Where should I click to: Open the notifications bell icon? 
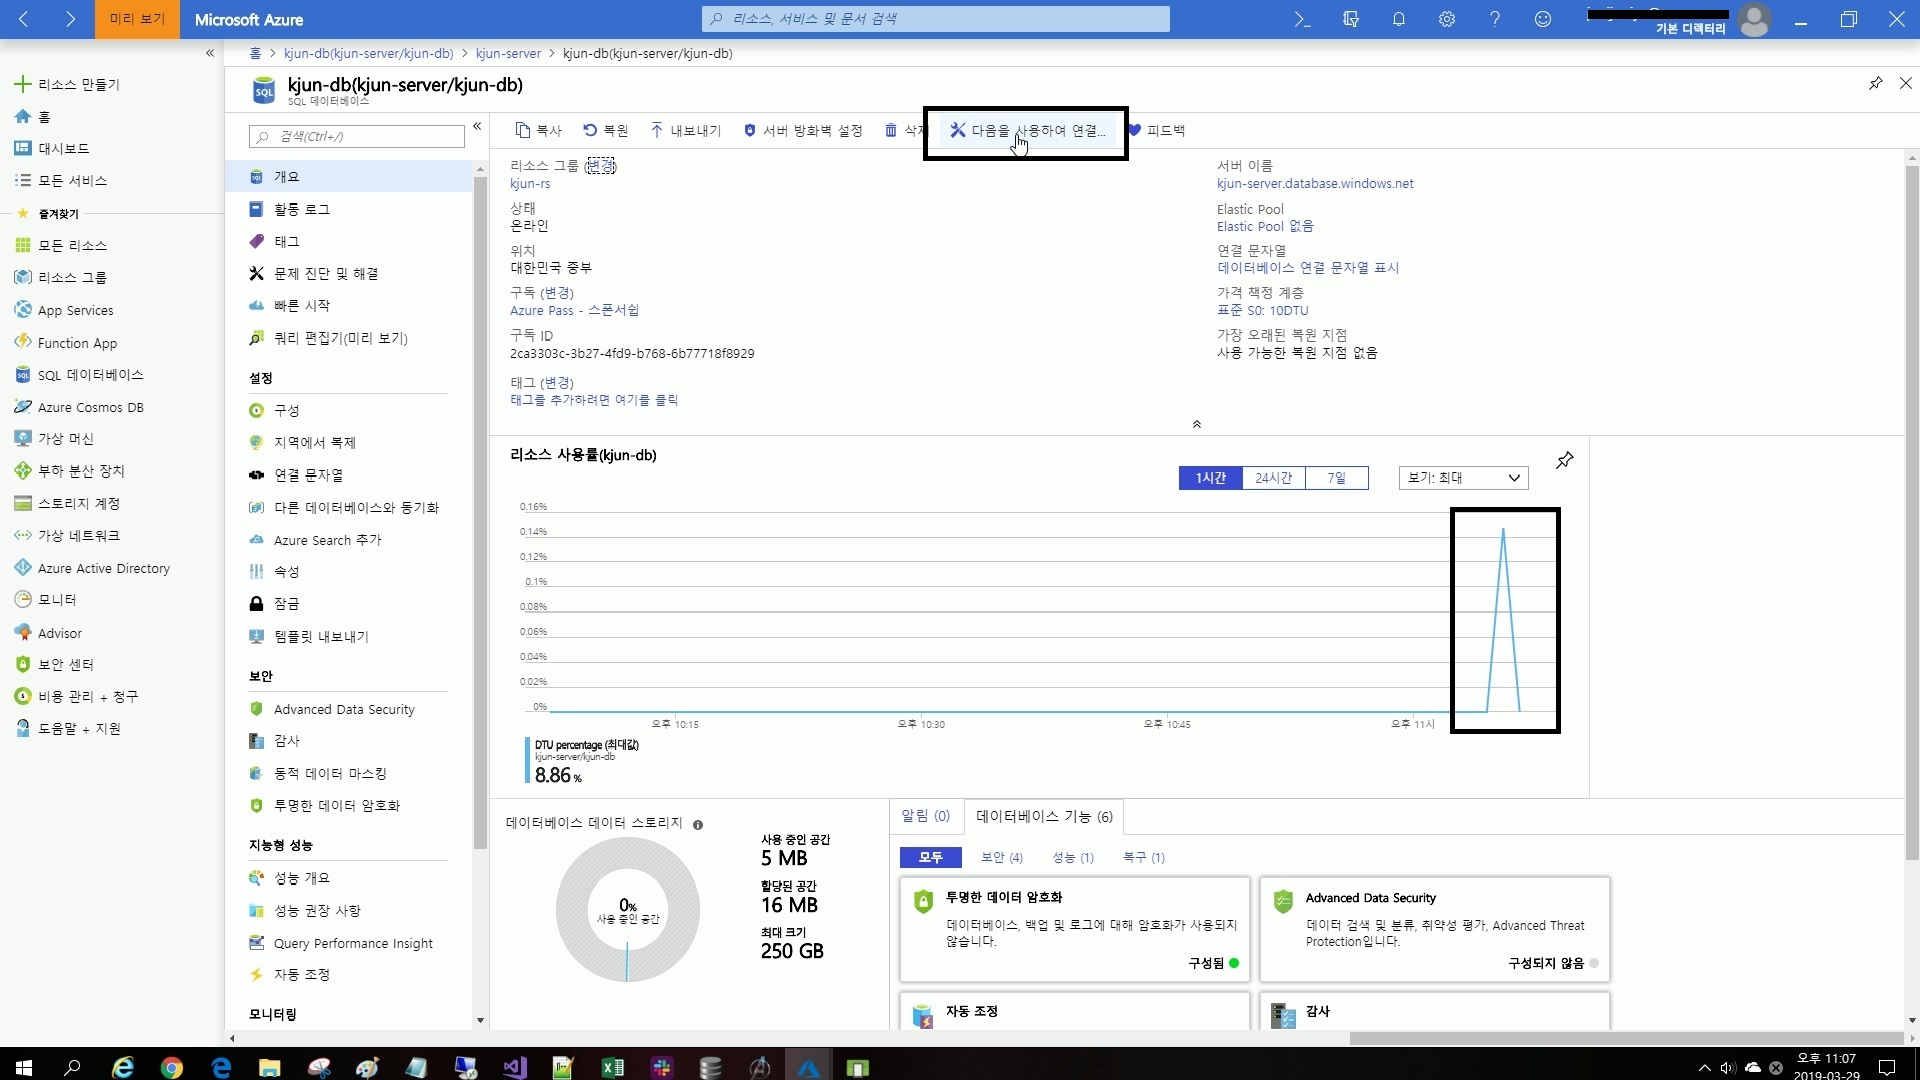pyautogui.click(x=1398, y=19)
